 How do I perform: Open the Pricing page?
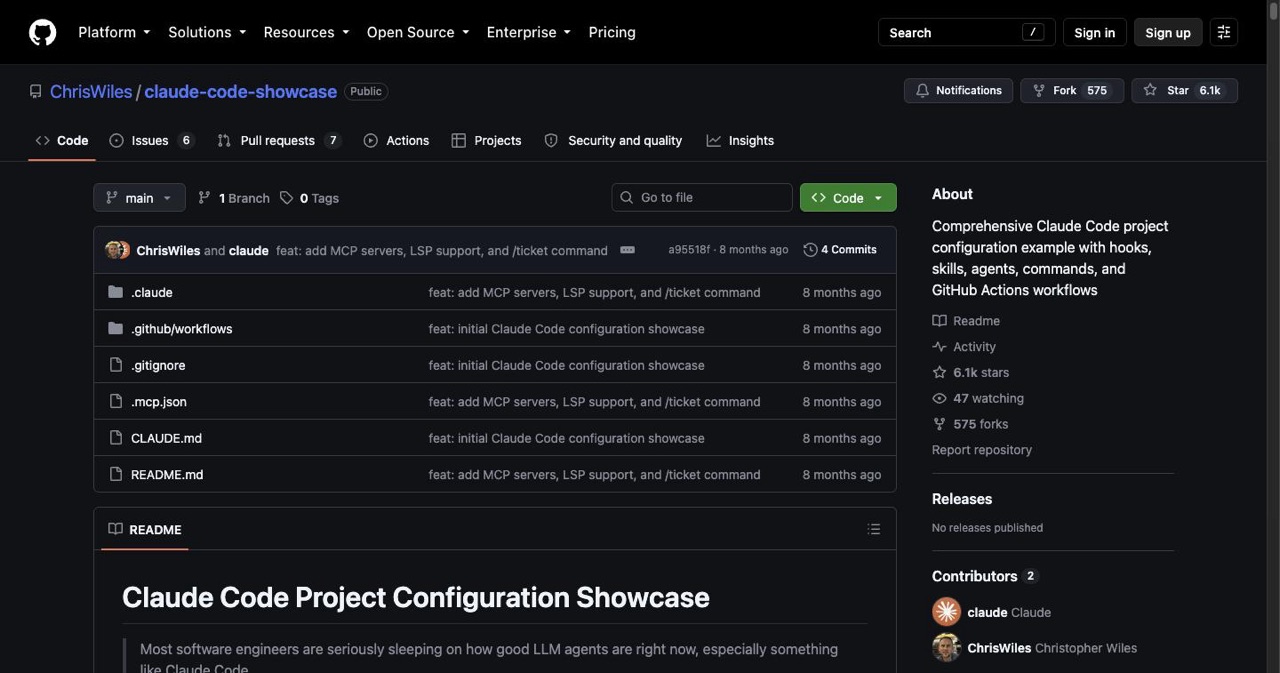click(612, 32)
